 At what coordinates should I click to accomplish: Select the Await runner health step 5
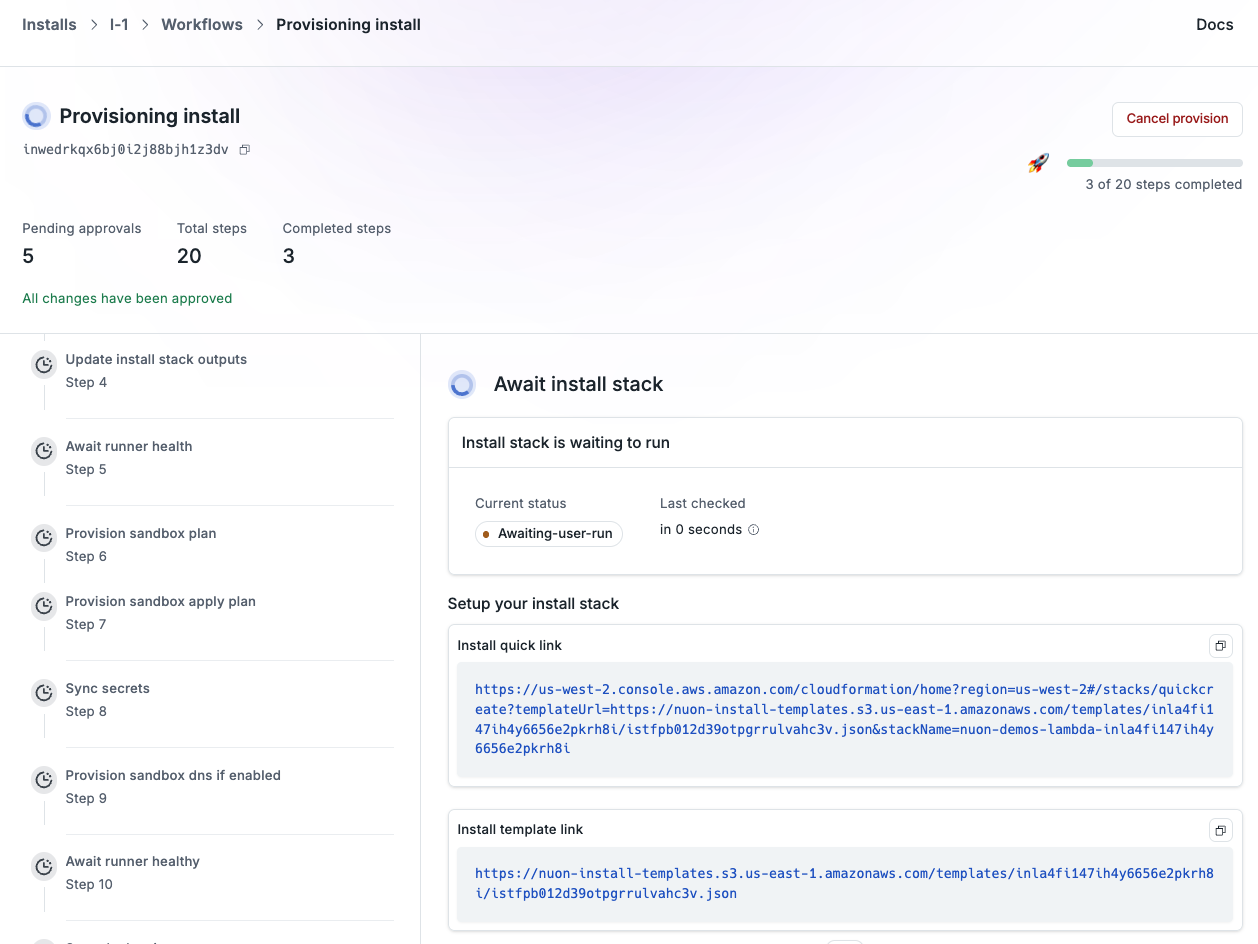[x=129, y=458]
